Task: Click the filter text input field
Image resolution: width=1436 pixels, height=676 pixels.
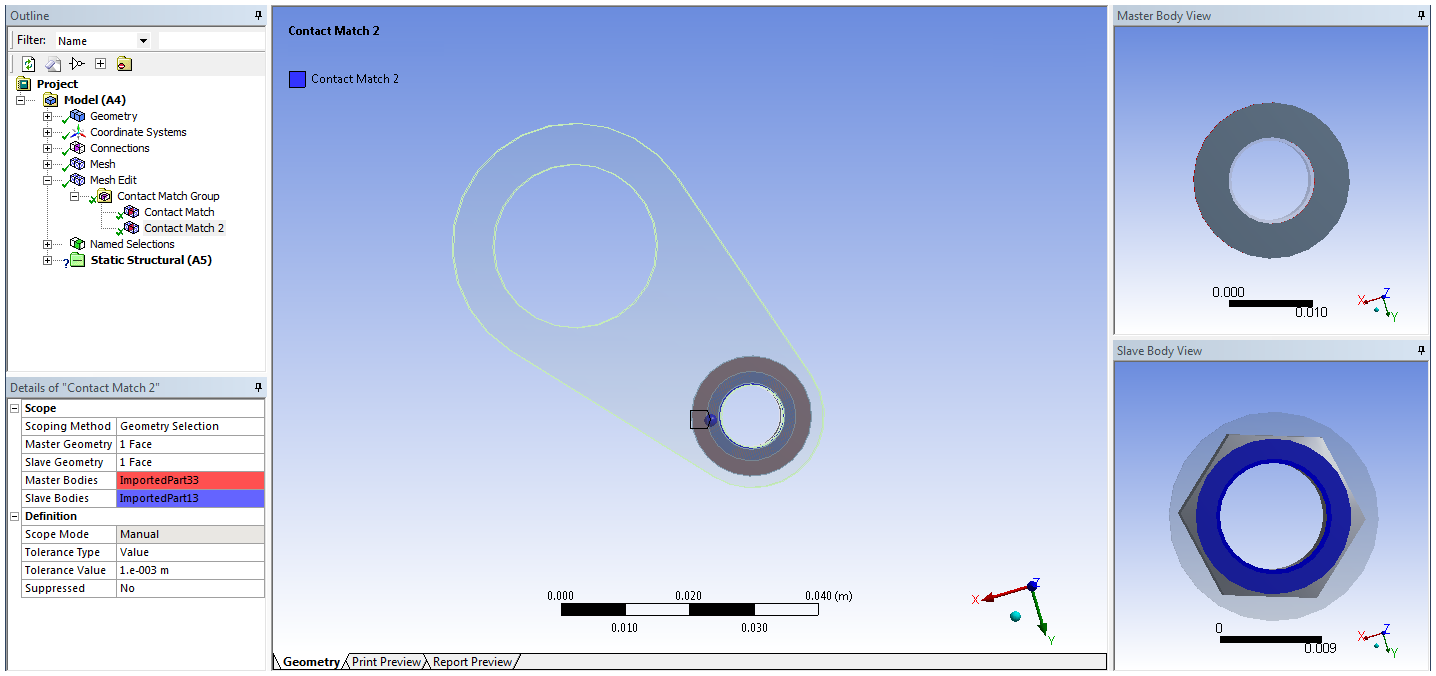Action: pos(210,41)
